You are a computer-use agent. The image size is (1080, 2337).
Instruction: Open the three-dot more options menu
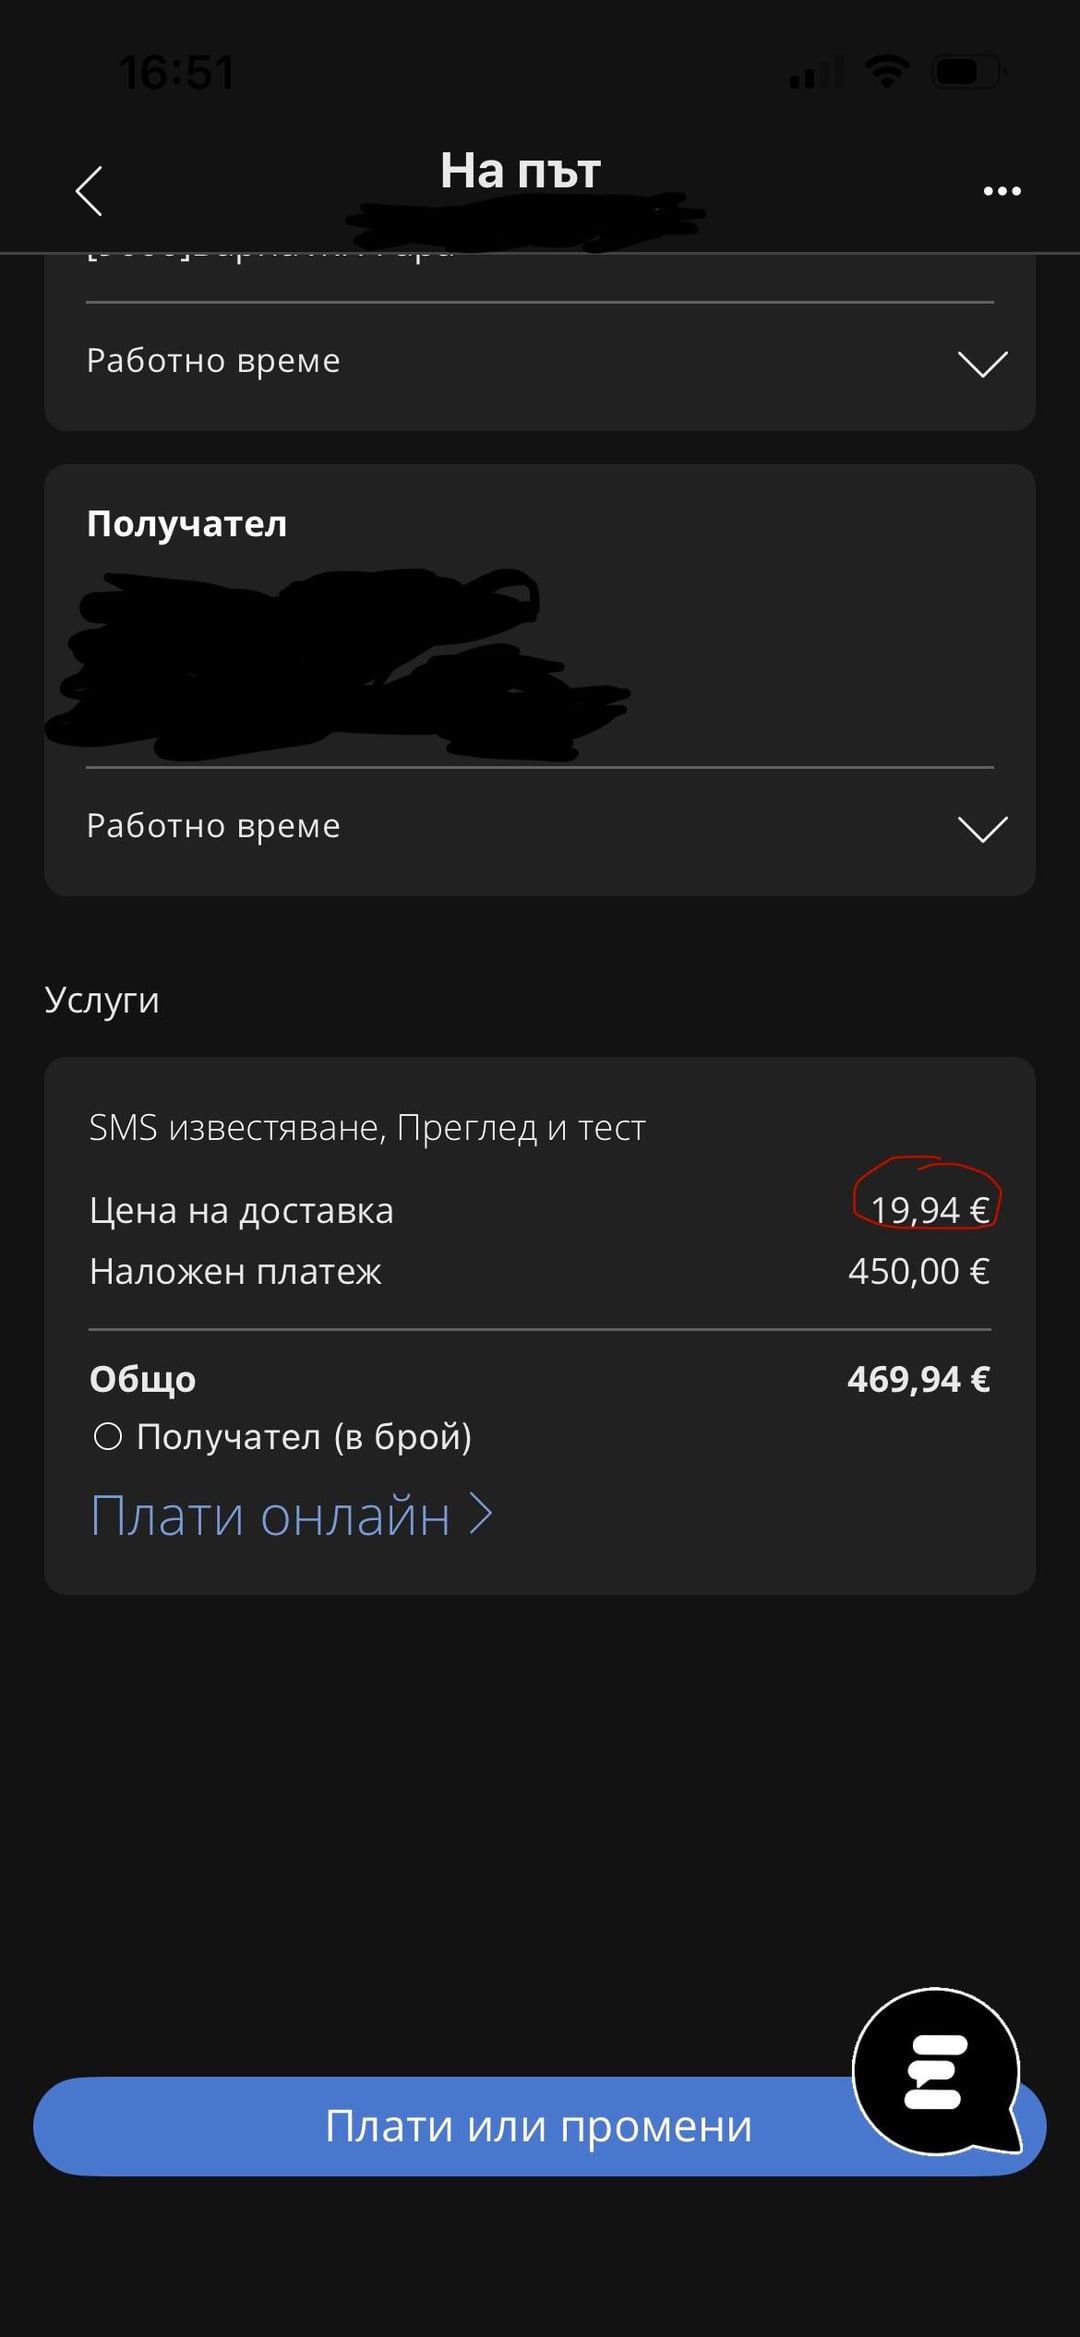coord(1001,190)
